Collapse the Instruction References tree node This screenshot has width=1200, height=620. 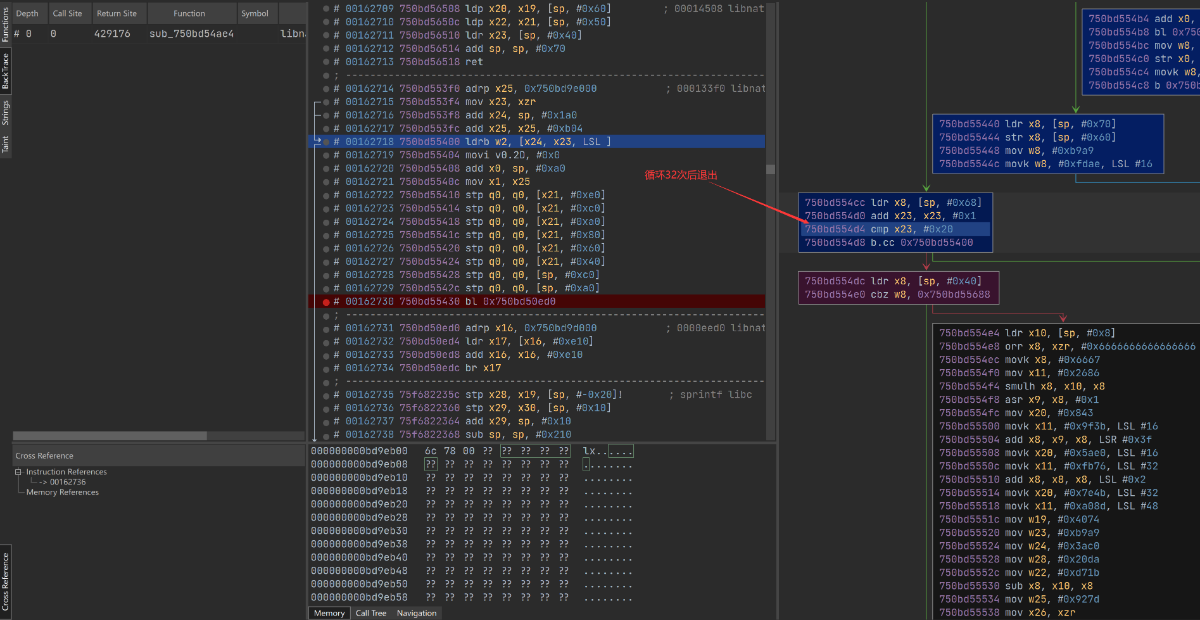pos(19,472)
